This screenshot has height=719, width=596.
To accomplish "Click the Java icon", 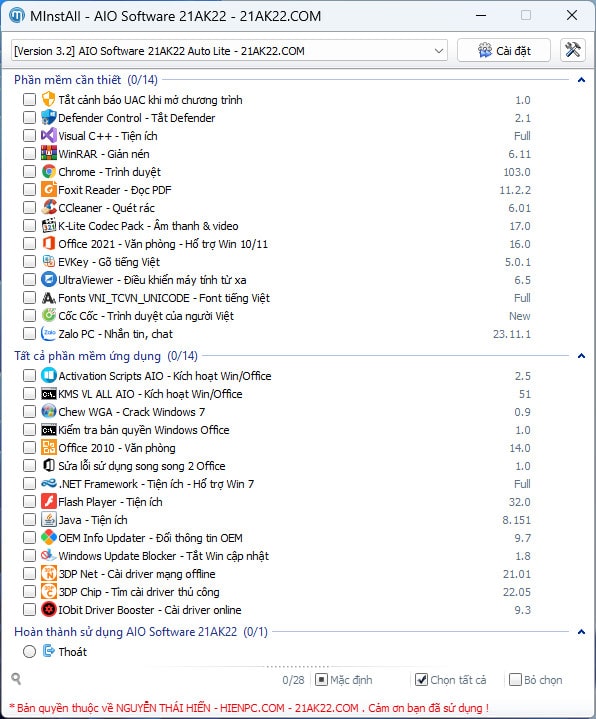I will (x=49, y=520).
